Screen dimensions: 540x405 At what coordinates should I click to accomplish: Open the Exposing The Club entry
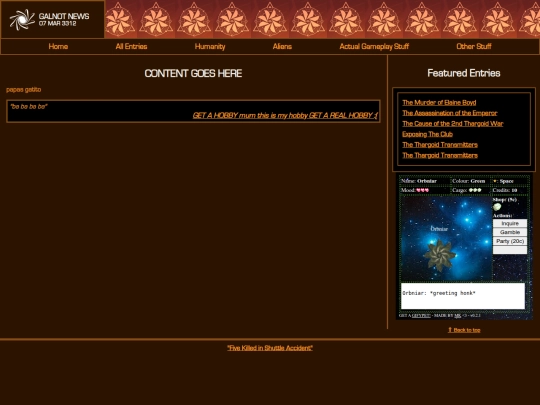click(427, 134)
